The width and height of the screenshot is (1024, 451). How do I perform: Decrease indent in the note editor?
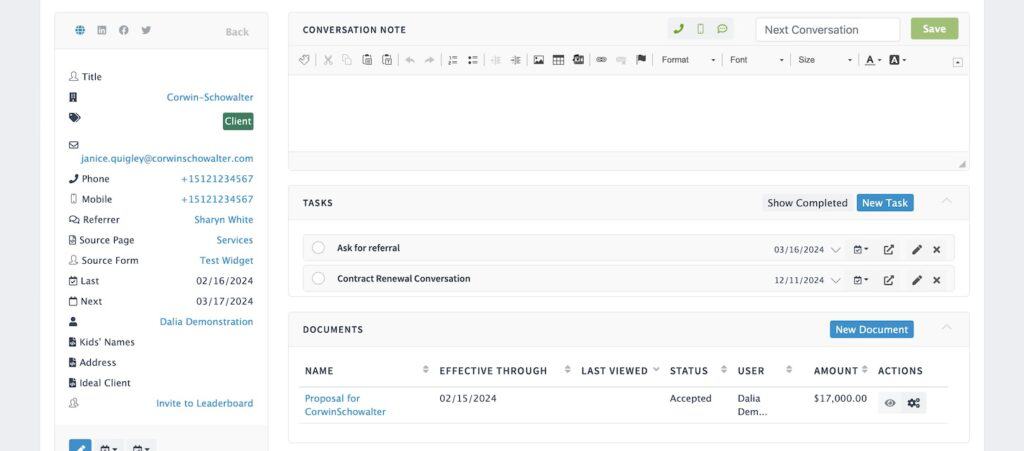(496, 60)
